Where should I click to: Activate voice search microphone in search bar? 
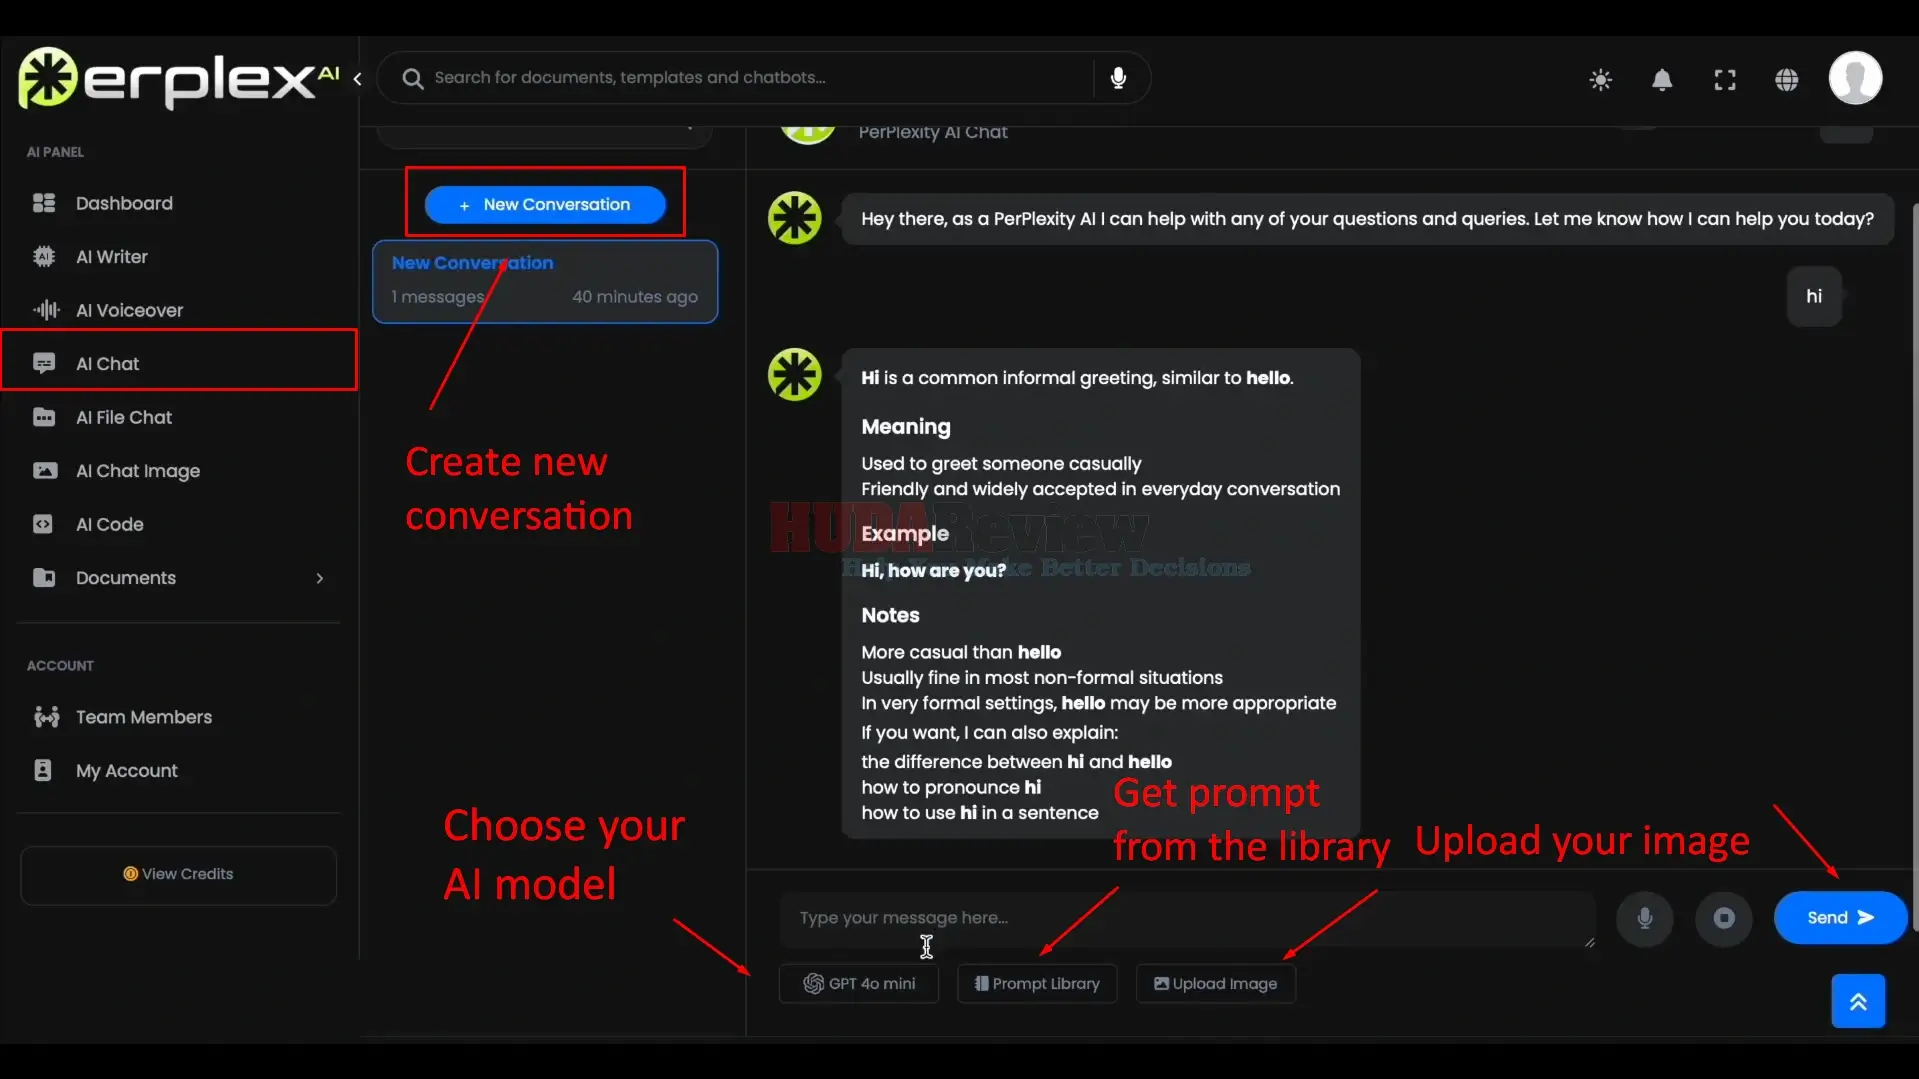coord(1118,78)
